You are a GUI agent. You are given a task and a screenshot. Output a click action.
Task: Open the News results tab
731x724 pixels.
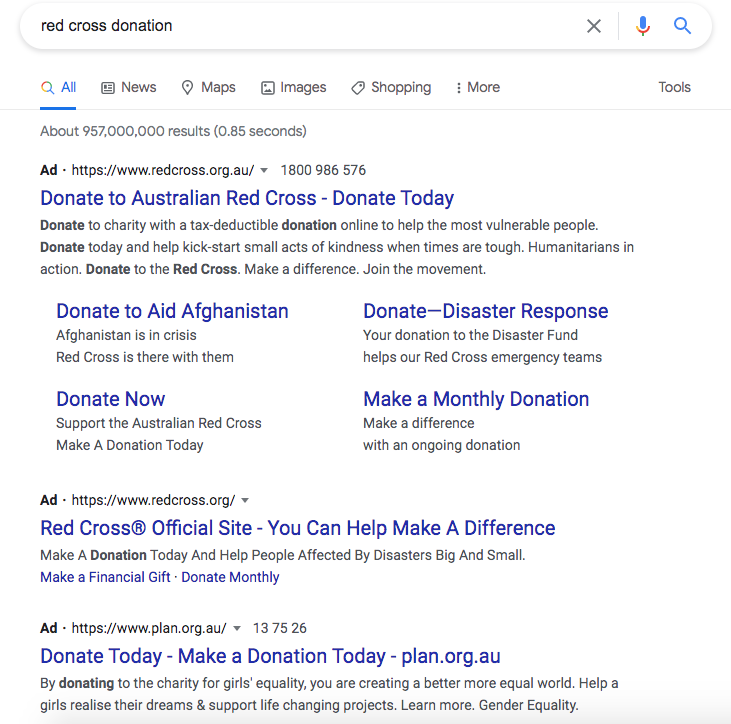tap(129, 87)
